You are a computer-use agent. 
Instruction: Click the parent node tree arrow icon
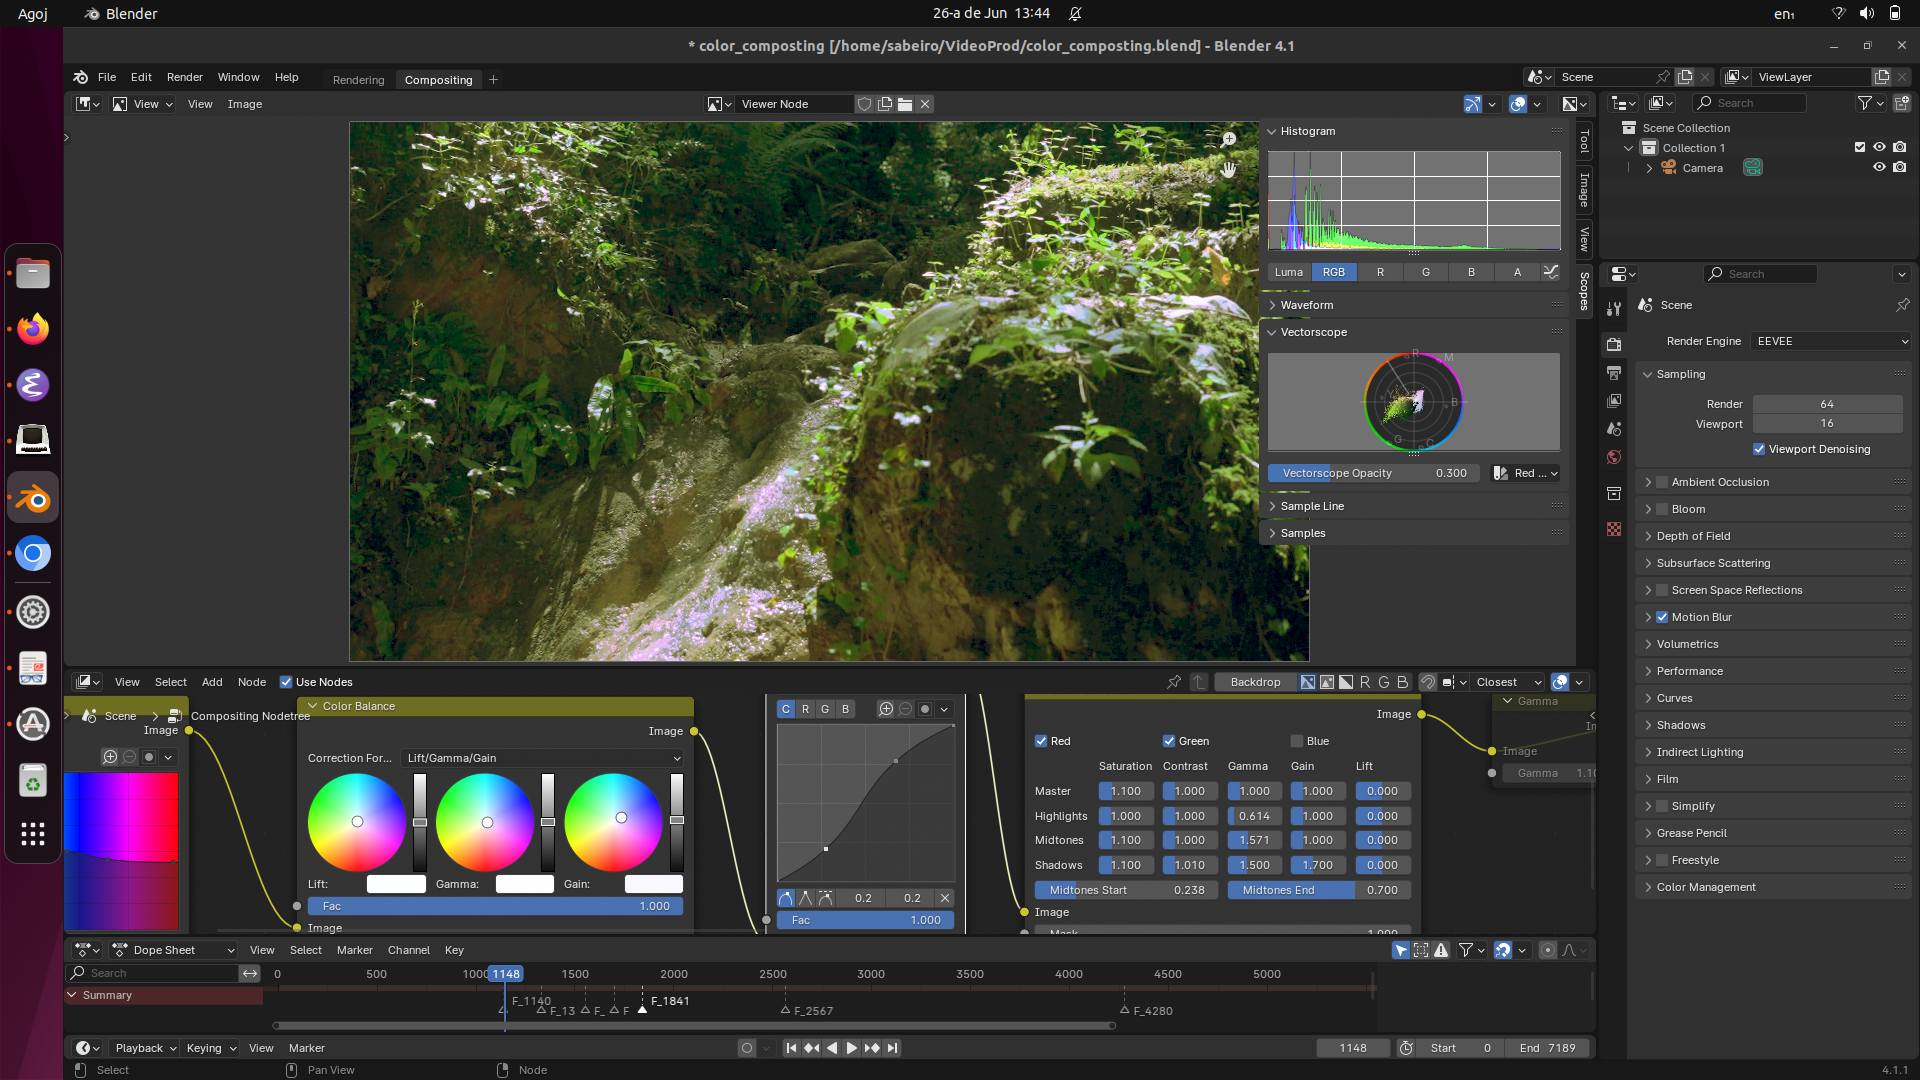pyautogui.click(x=1200, y=682)
